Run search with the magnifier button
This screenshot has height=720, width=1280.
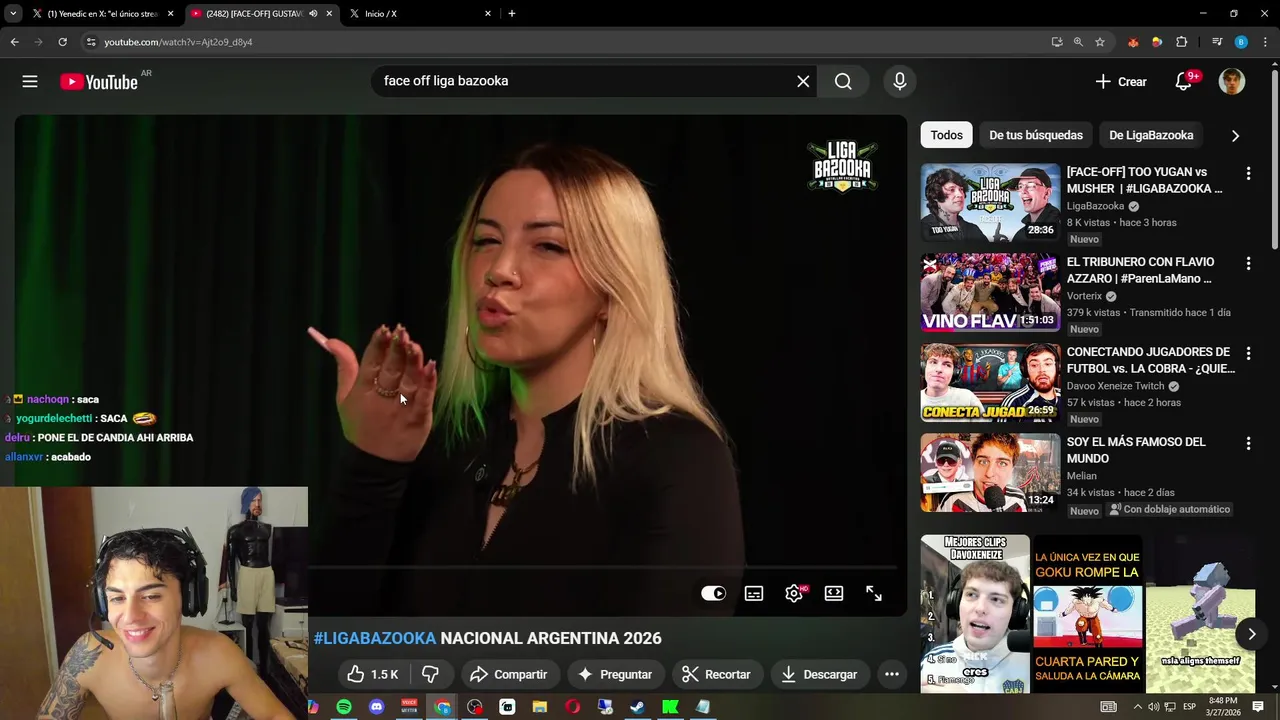[x=843, y=81]
